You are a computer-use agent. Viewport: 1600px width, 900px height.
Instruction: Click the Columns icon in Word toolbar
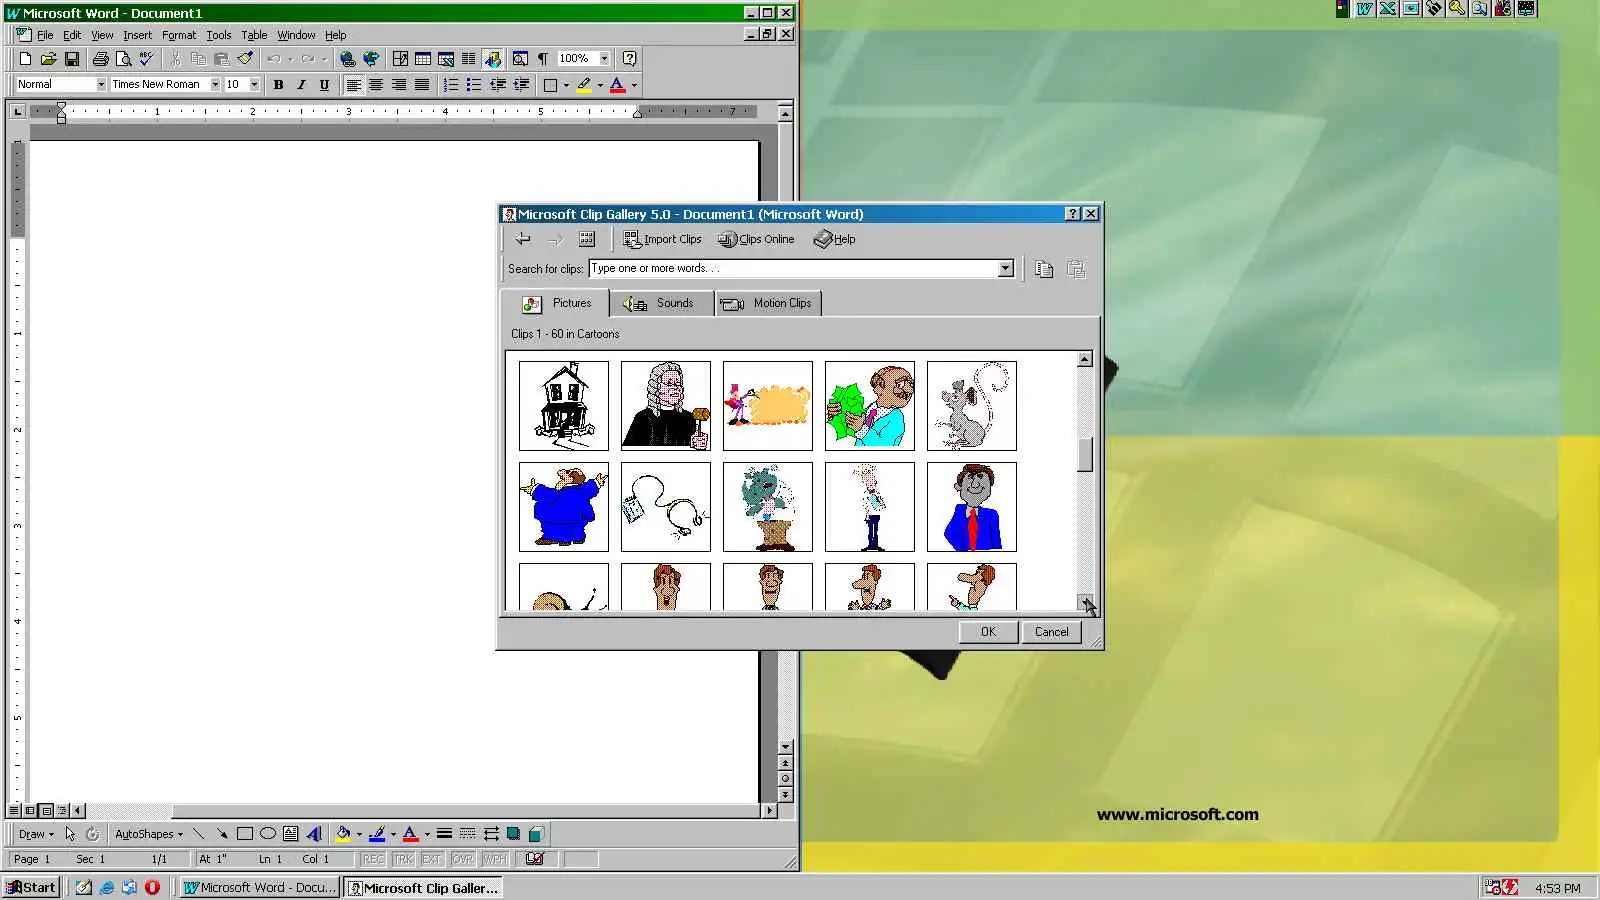(x=468, y=59)
